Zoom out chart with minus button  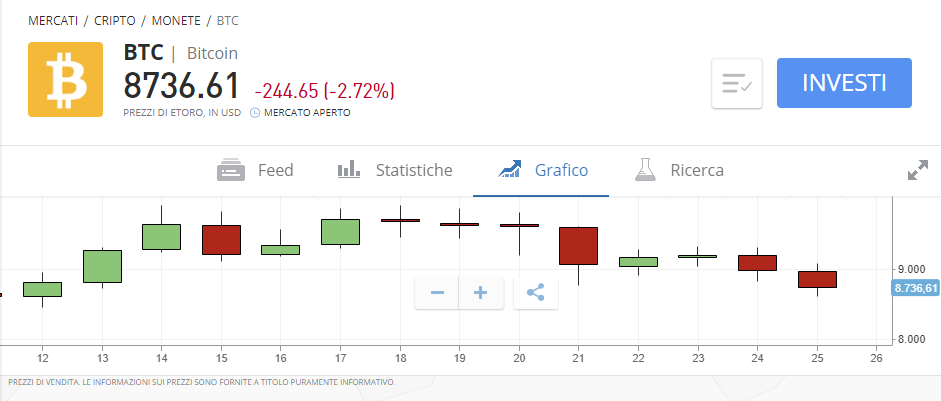pyautogui.click(x=437, y=293)
